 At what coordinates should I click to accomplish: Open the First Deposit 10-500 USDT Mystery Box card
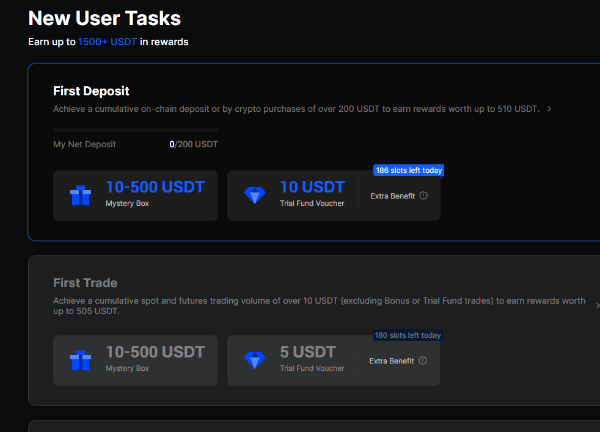coord(135,196)
